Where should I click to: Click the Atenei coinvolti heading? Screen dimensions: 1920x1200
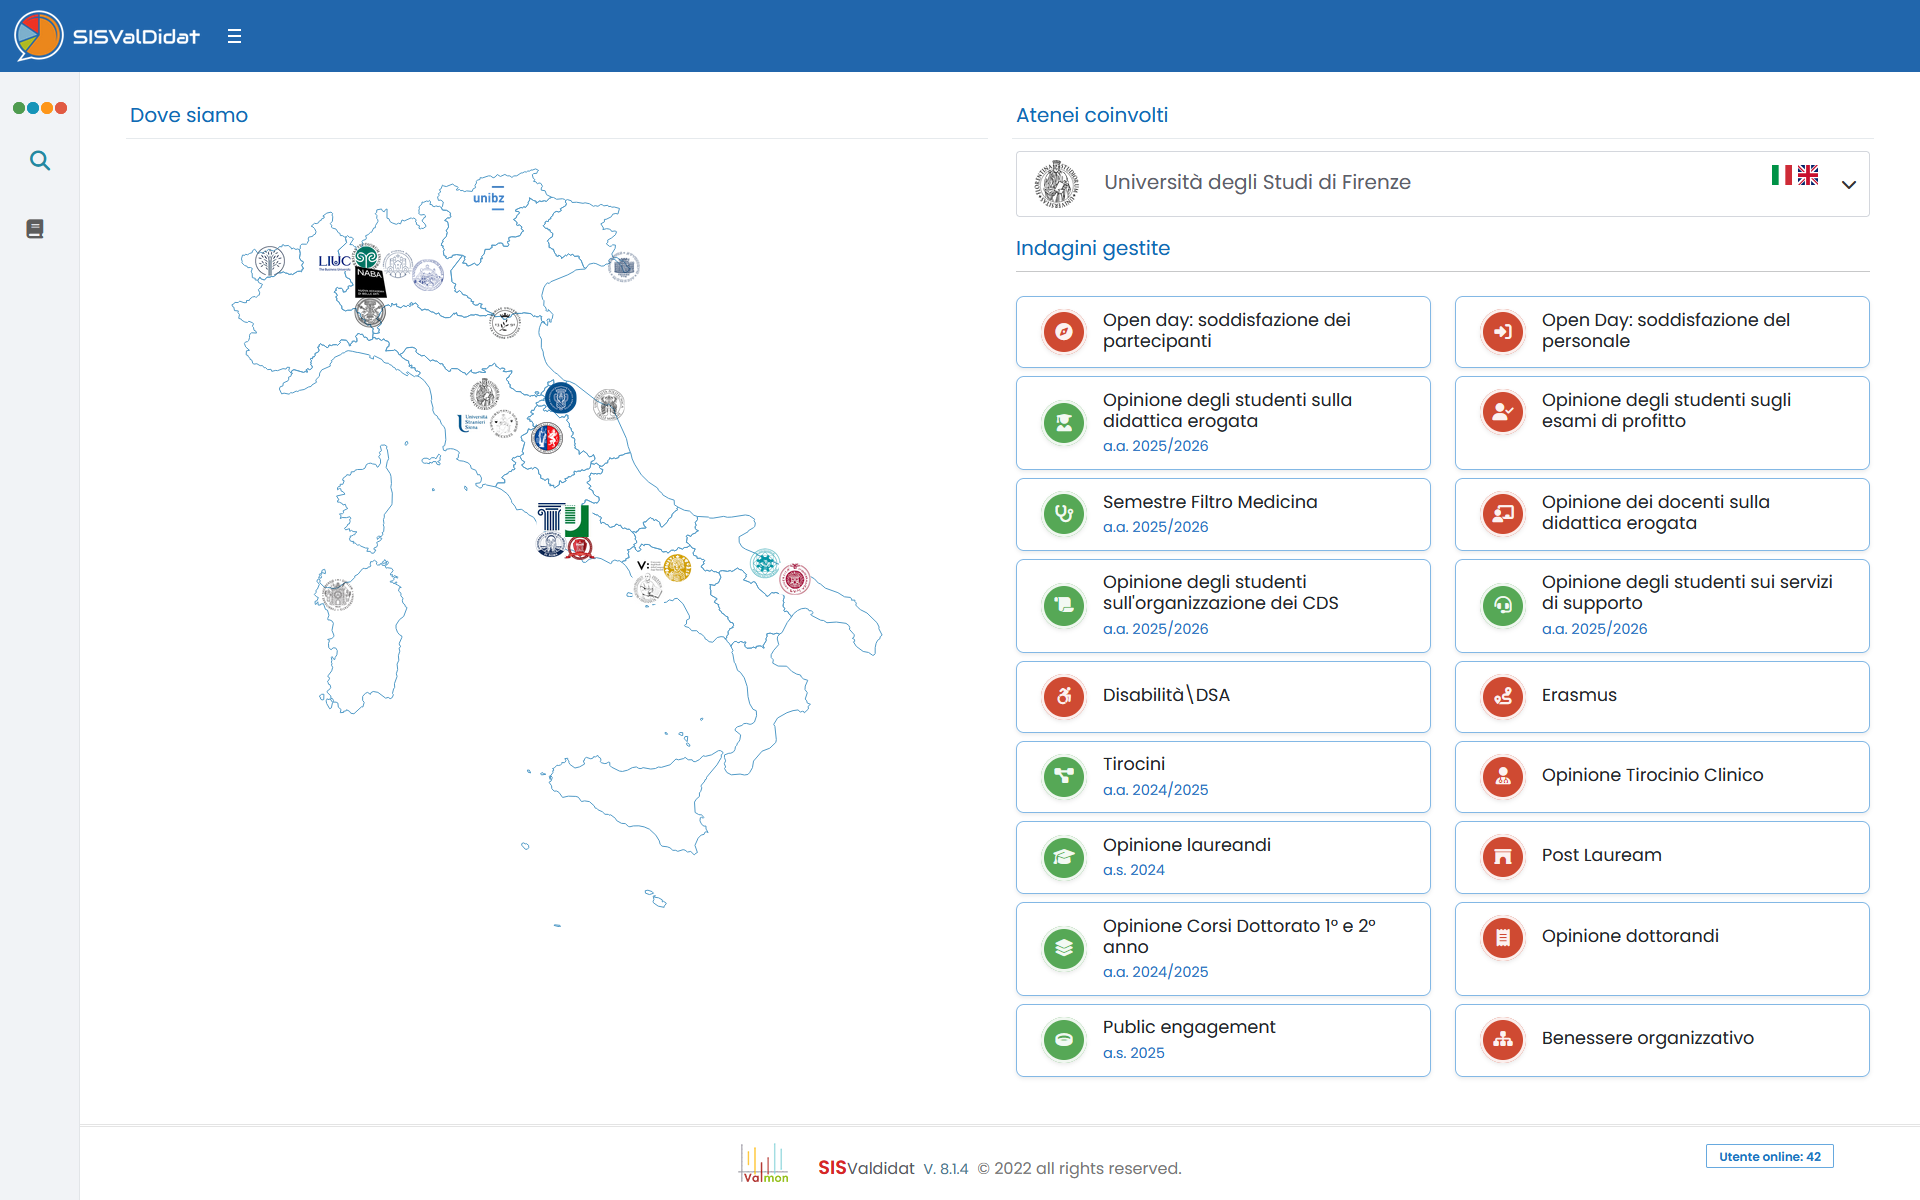(x=1092, y=115)
